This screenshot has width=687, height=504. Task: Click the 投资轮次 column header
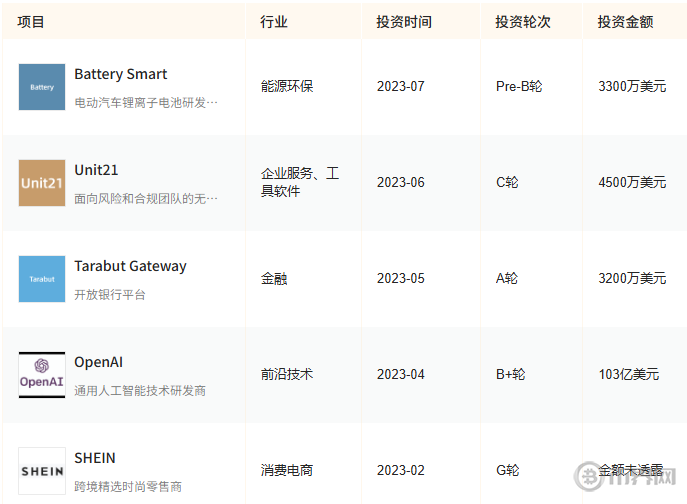click(523, 21)
